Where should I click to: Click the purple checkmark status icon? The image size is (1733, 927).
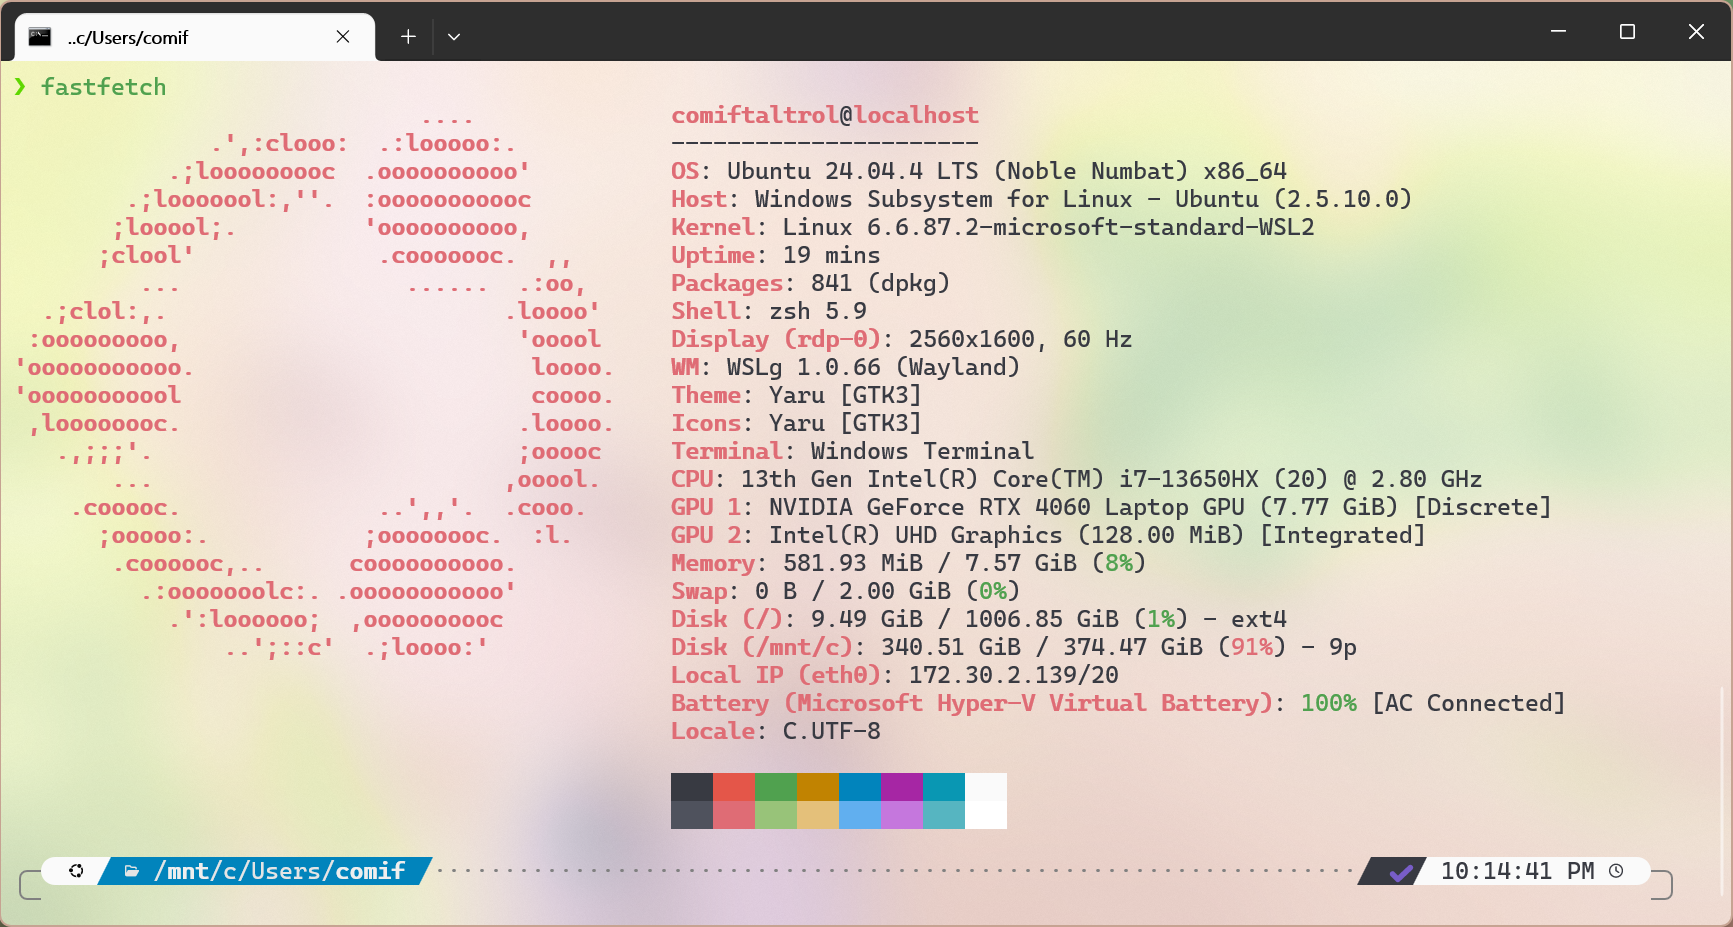pos(1401,872)
